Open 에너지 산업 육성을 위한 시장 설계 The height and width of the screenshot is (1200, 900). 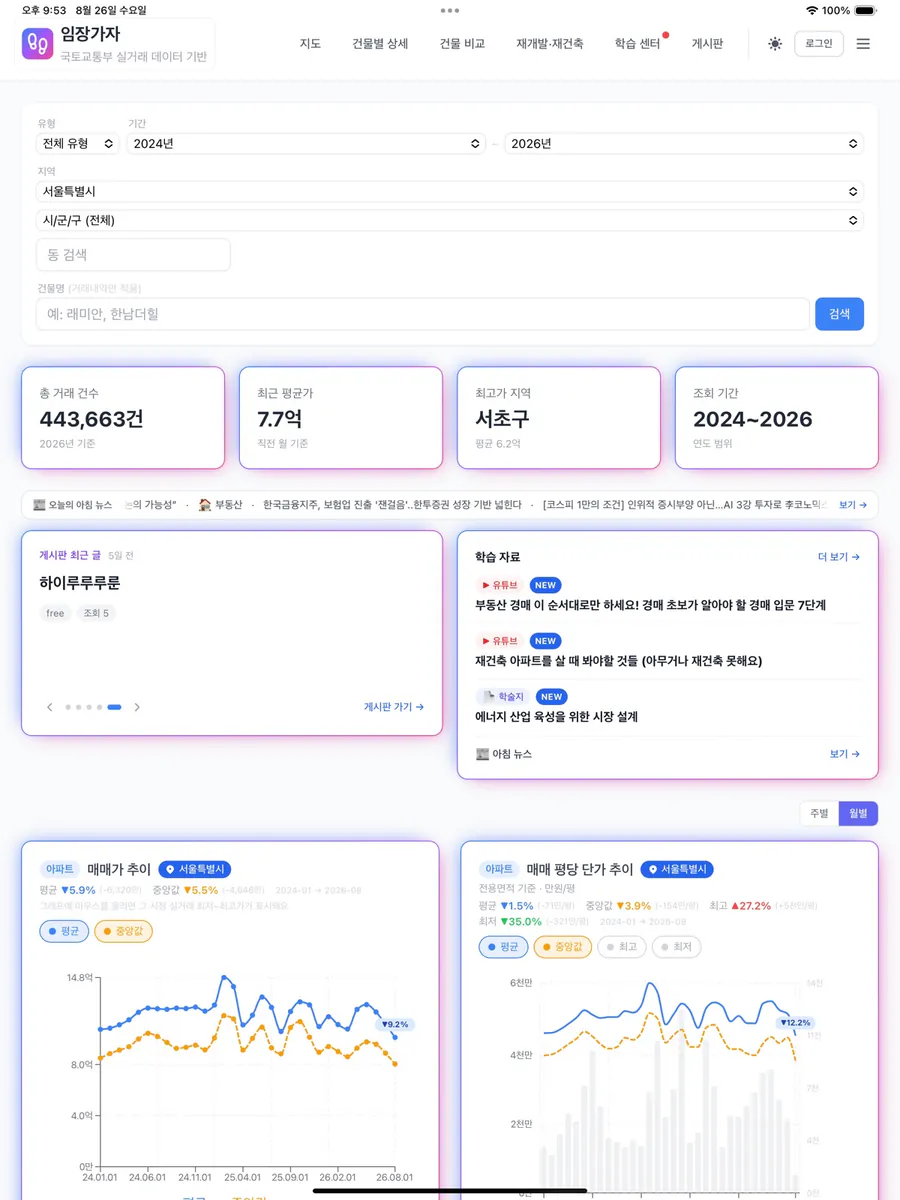pyautogui.click(x=556, y=717)
